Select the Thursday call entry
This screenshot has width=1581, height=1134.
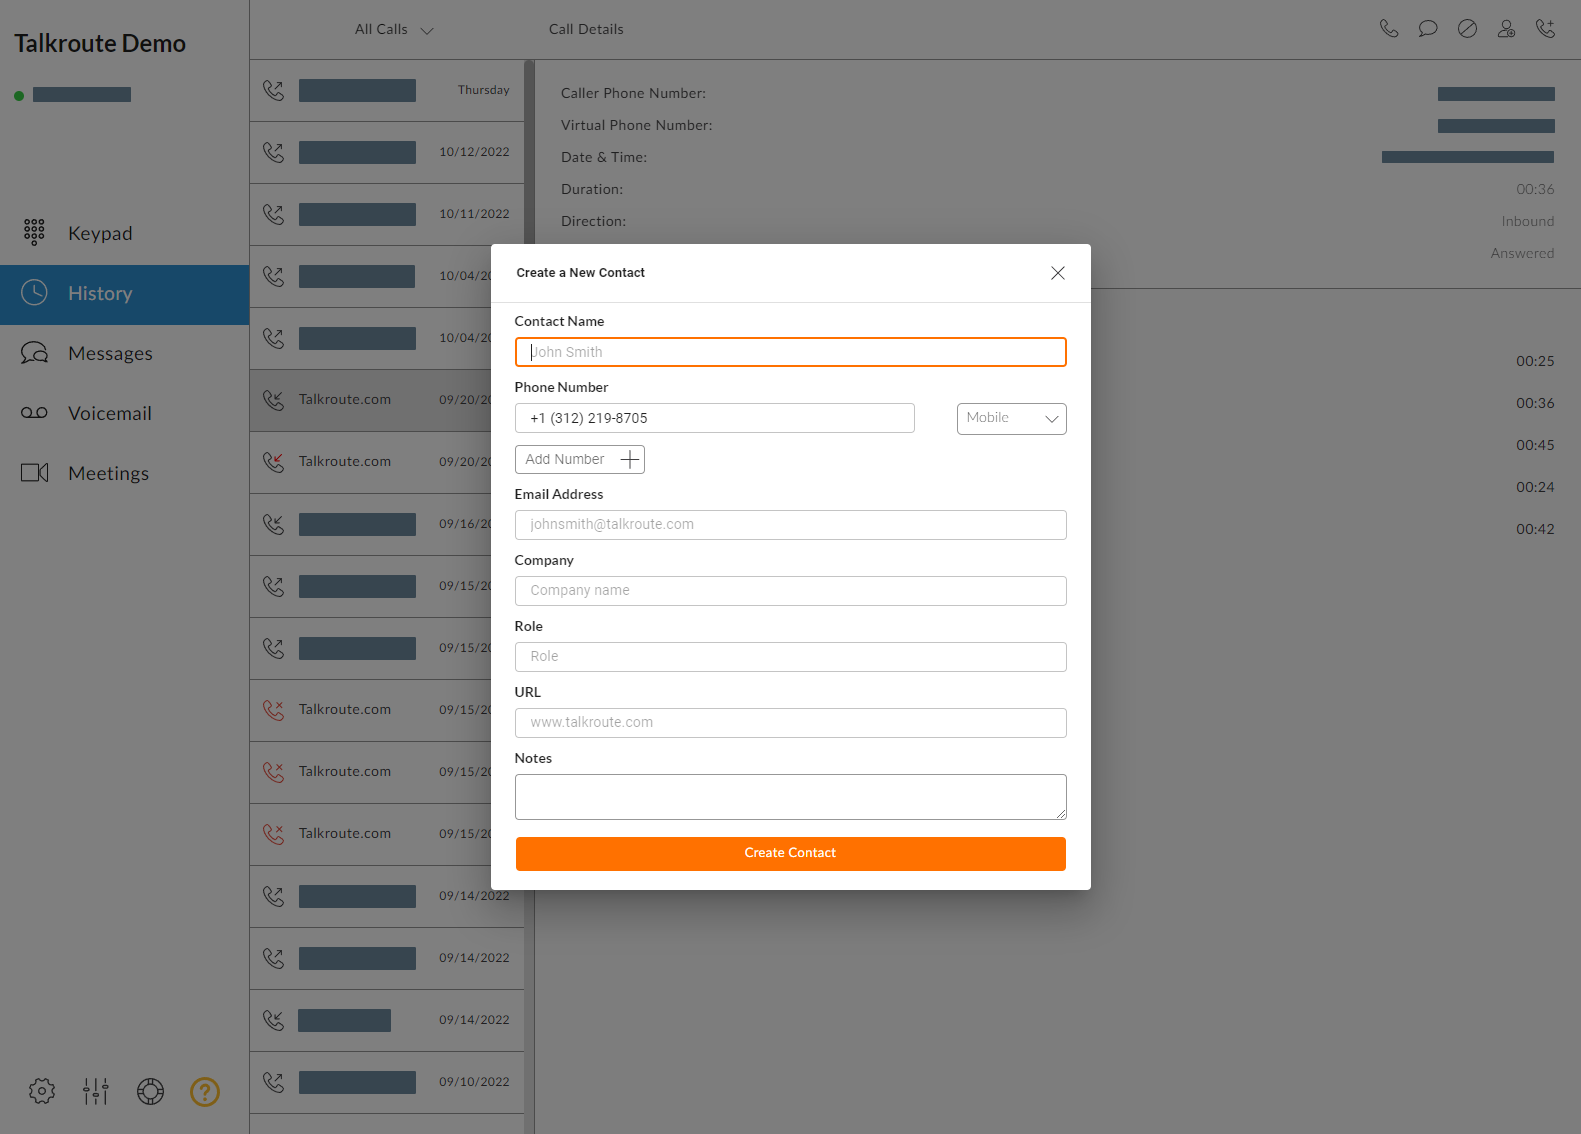[387, 91]
